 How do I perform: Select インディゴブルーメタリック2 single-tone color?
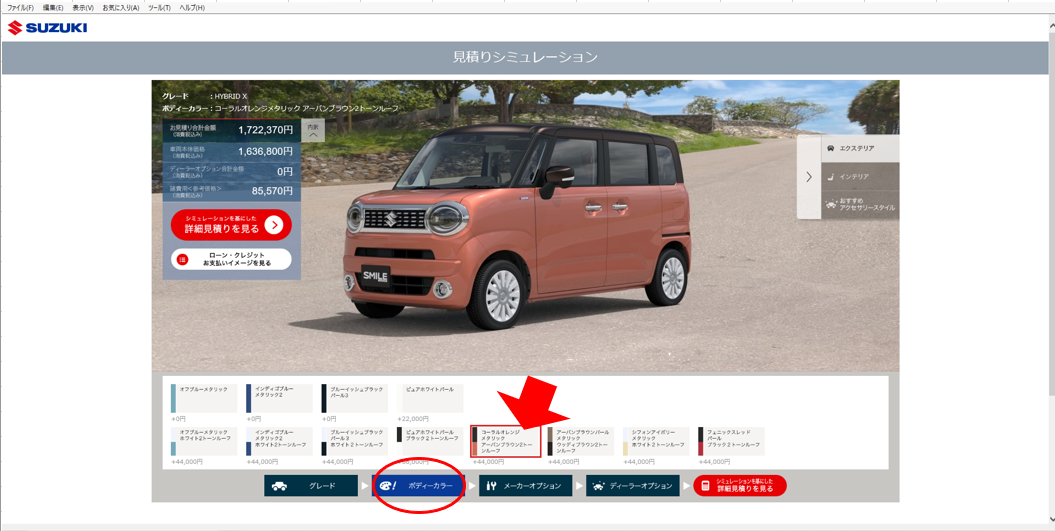pos(279,398)
